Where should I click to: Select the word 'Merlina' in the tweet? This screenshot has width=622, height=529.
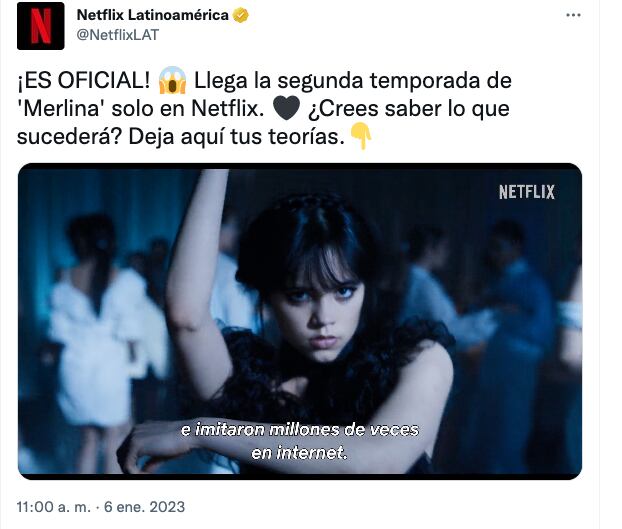click(61, 109)
